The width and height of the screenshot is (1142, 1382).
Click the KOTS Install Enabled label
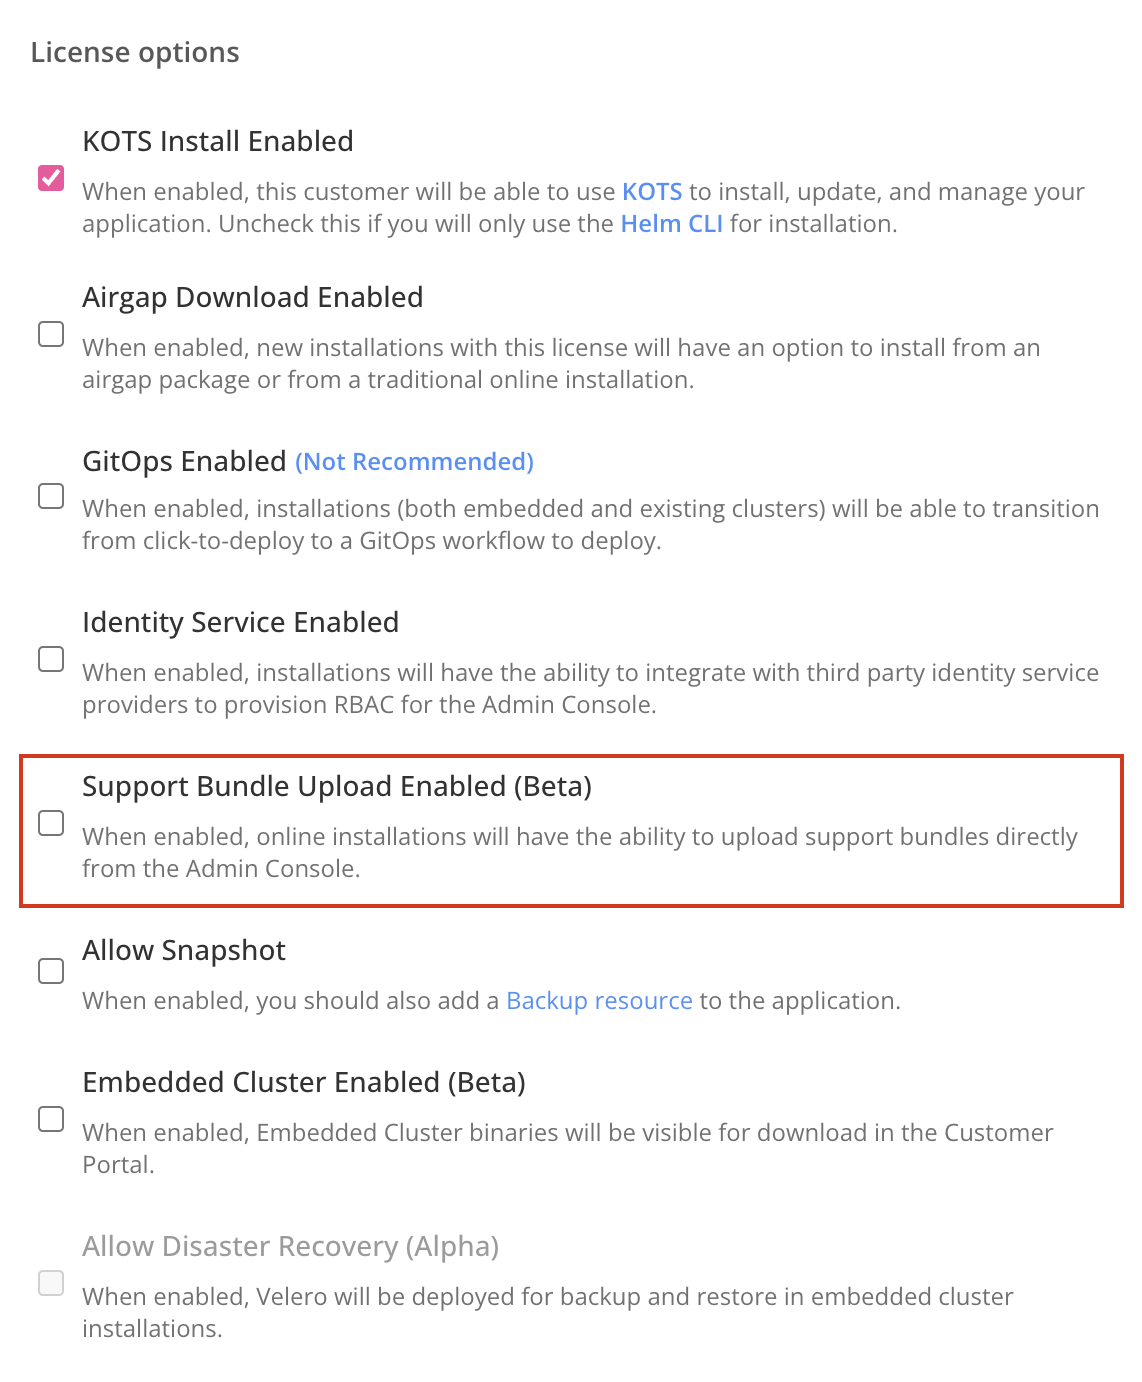click(218, 141)
